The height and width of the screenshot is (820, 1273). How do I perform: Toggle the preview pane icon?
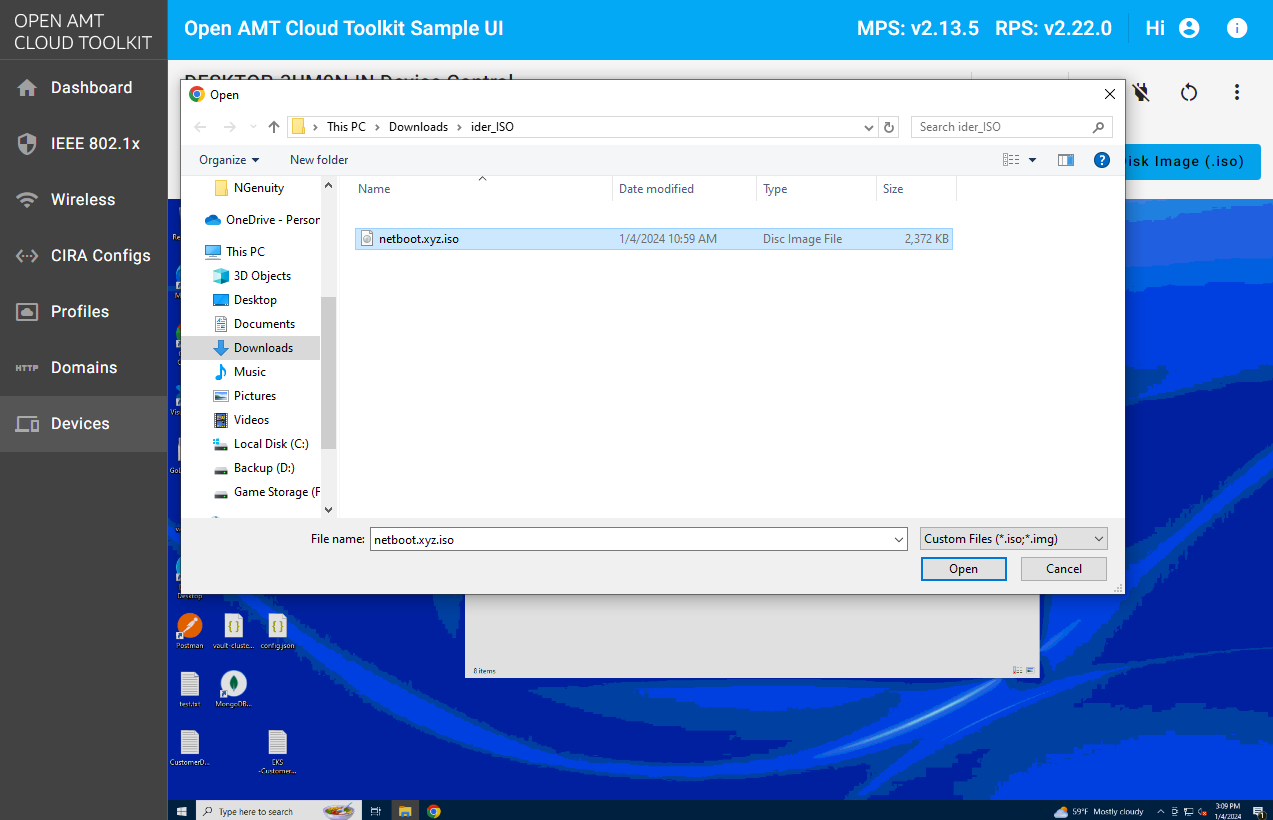(x=1066, y=160)
